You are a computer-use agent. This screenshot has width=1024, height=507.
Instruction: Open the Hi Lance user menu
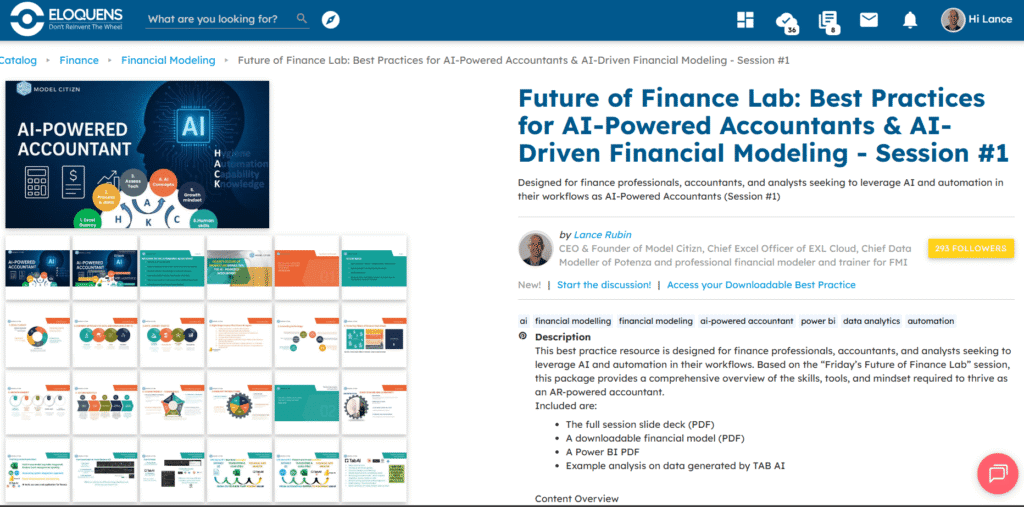(990, 20)
